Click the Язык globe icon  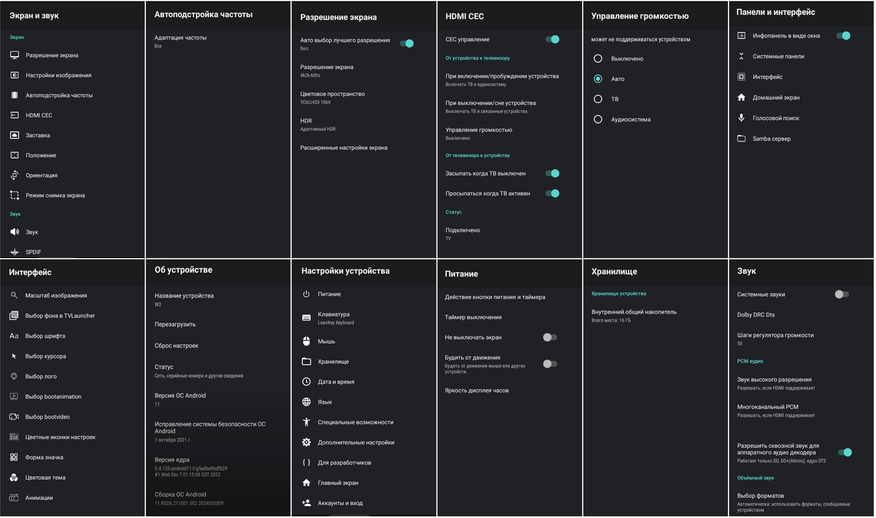pos(306,402)
